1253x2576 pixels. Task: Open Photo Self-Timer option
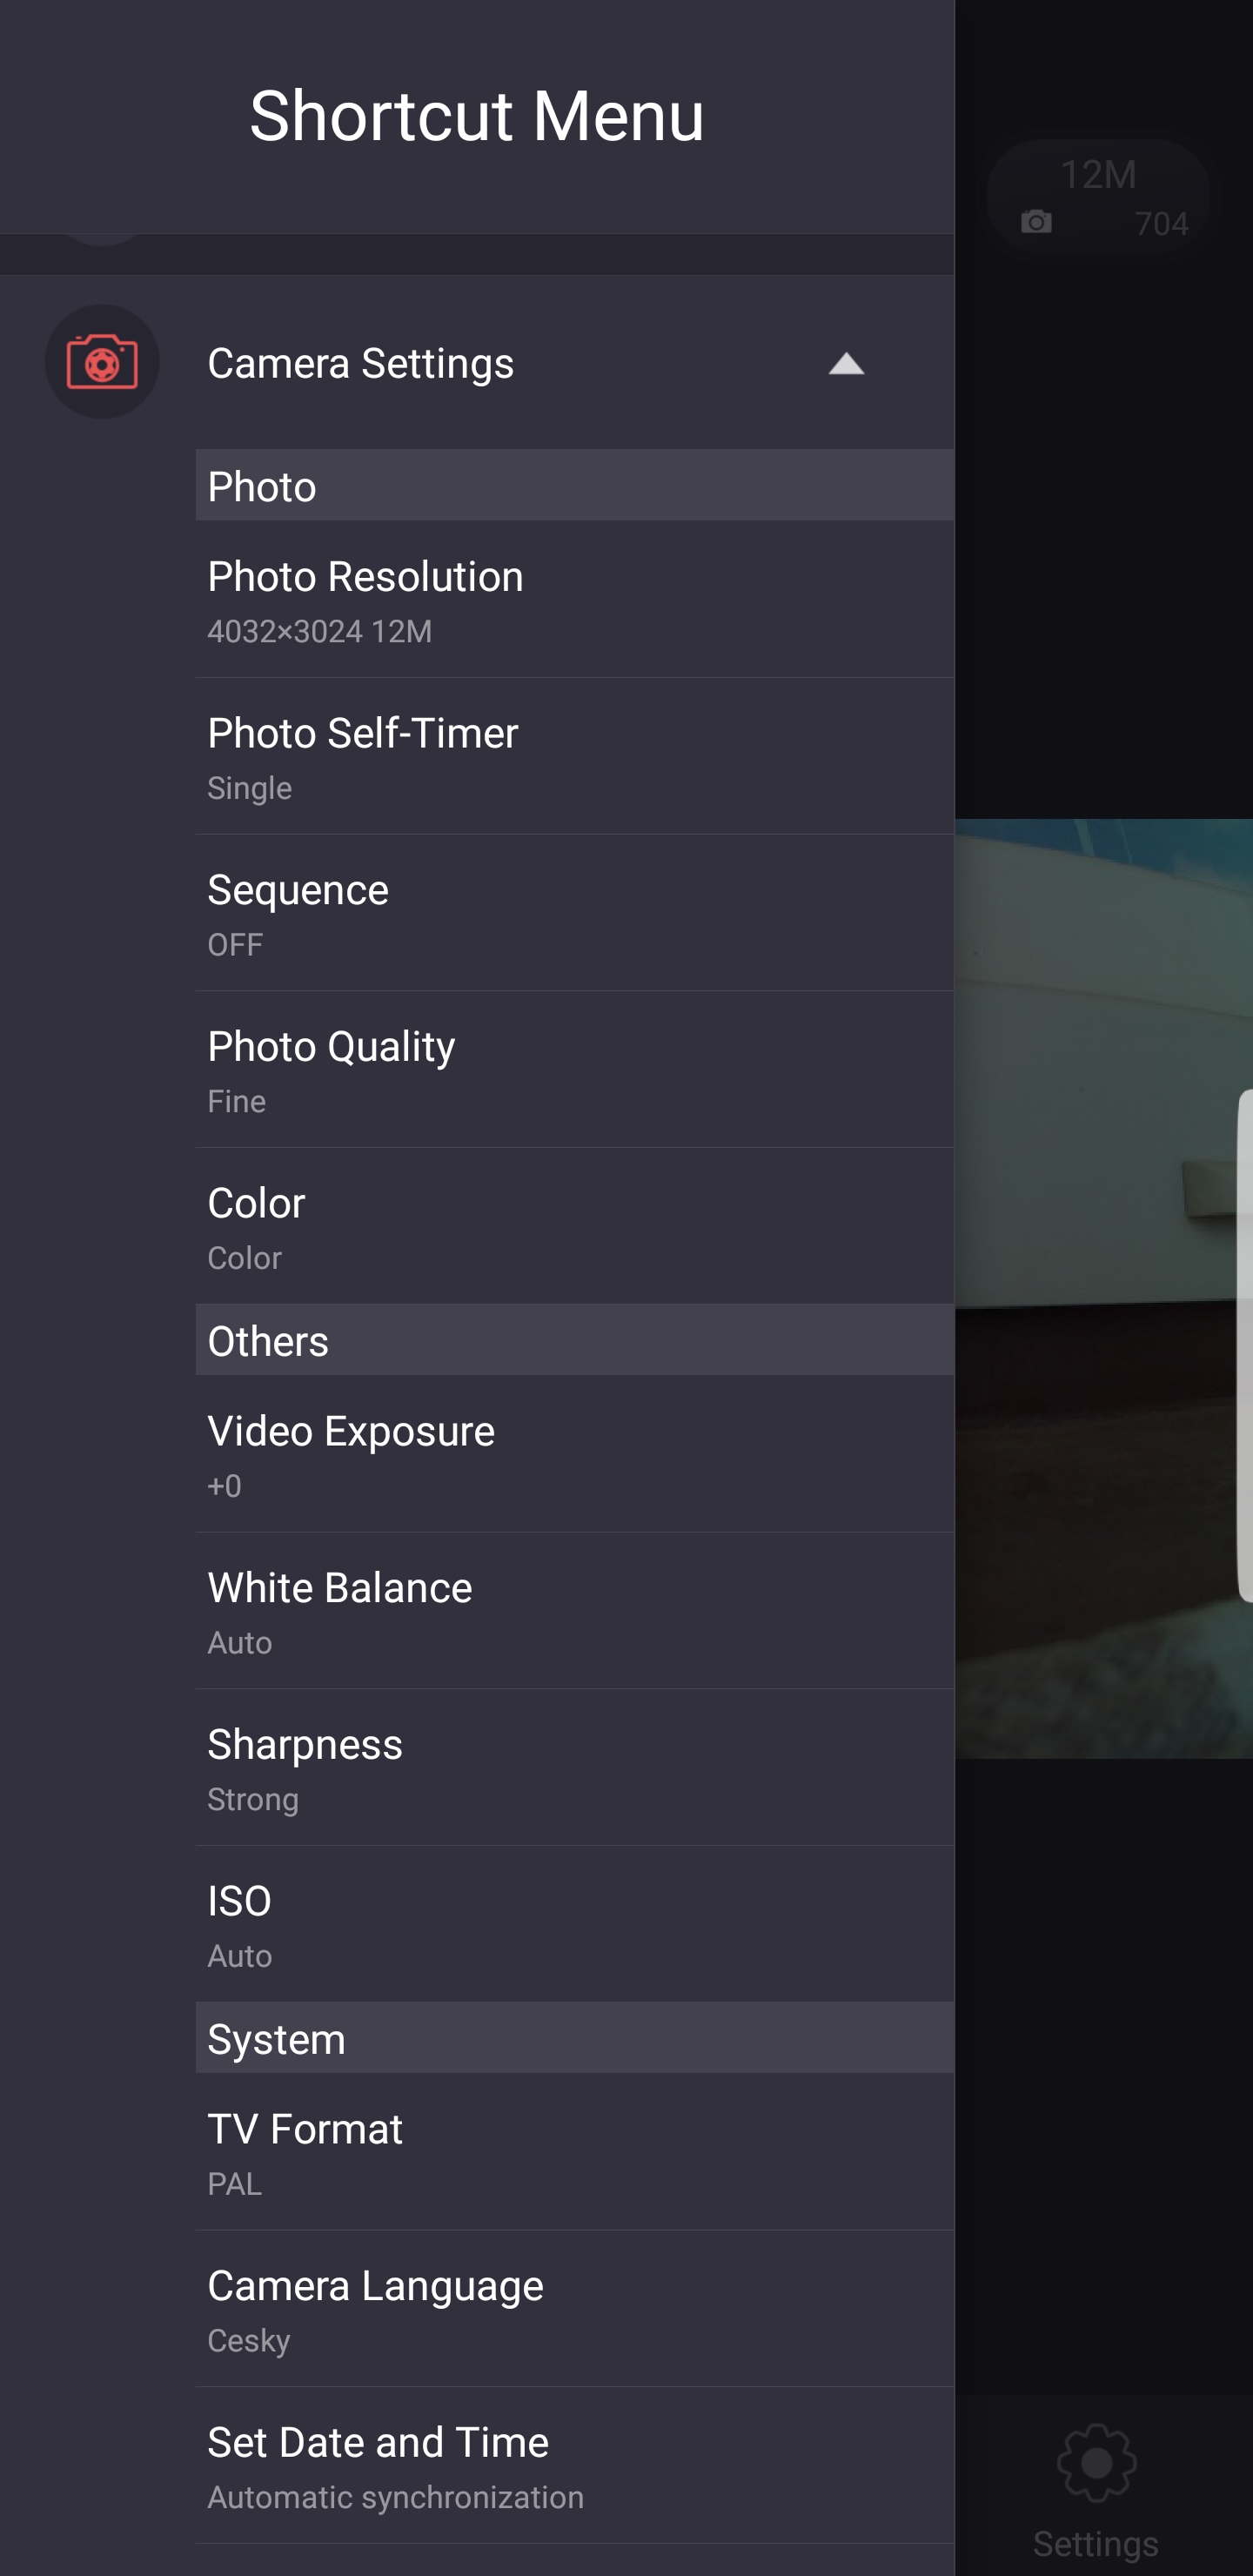pos(574,757)
